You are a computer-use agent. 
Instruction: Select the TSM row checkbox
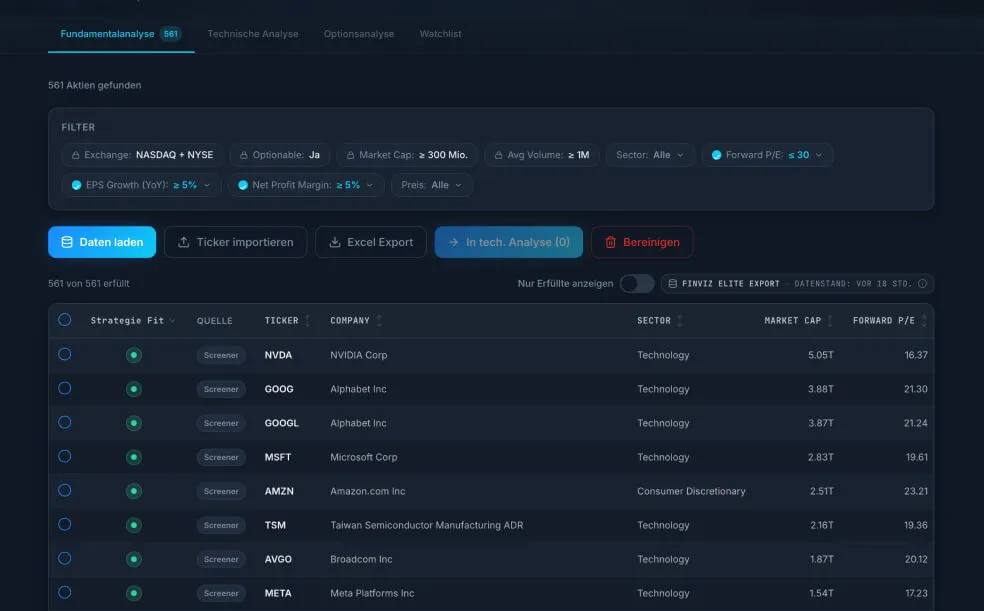click(65, 524)
